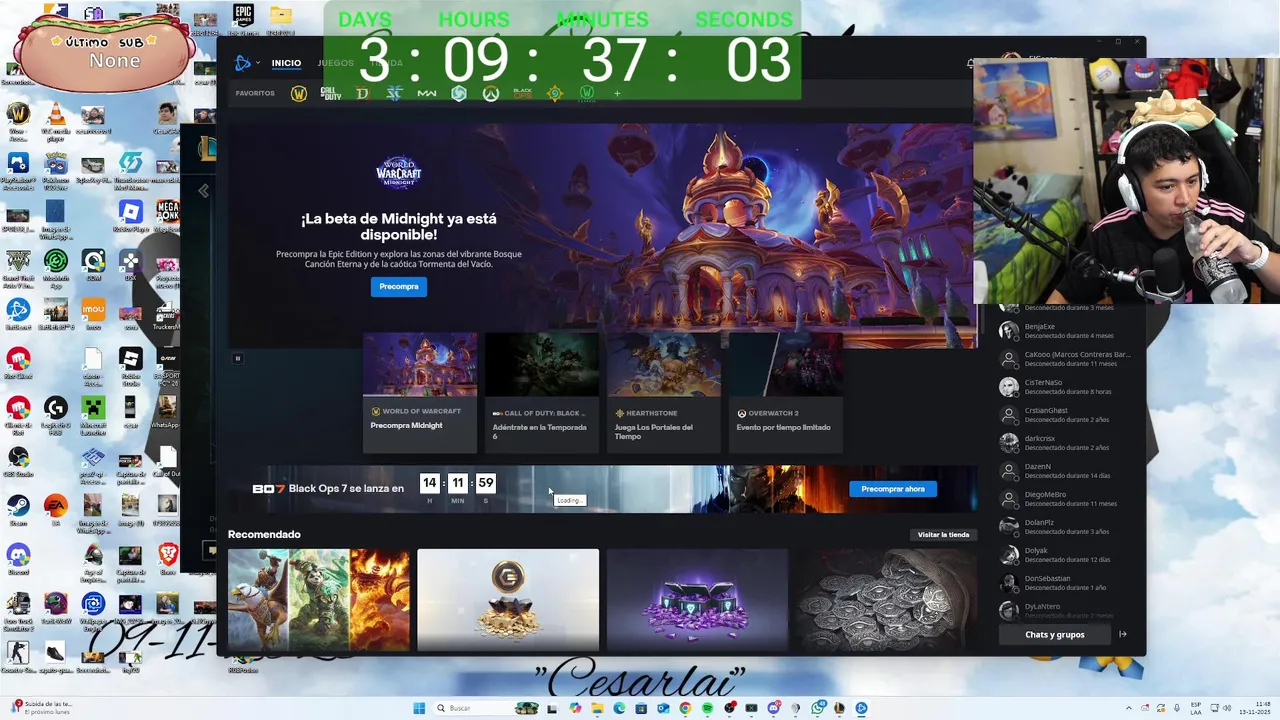The width and height of the screenshot is (1280, 720).
Task: Open the Heroes of the Storm favorite icon
Action: pos(459,93)
